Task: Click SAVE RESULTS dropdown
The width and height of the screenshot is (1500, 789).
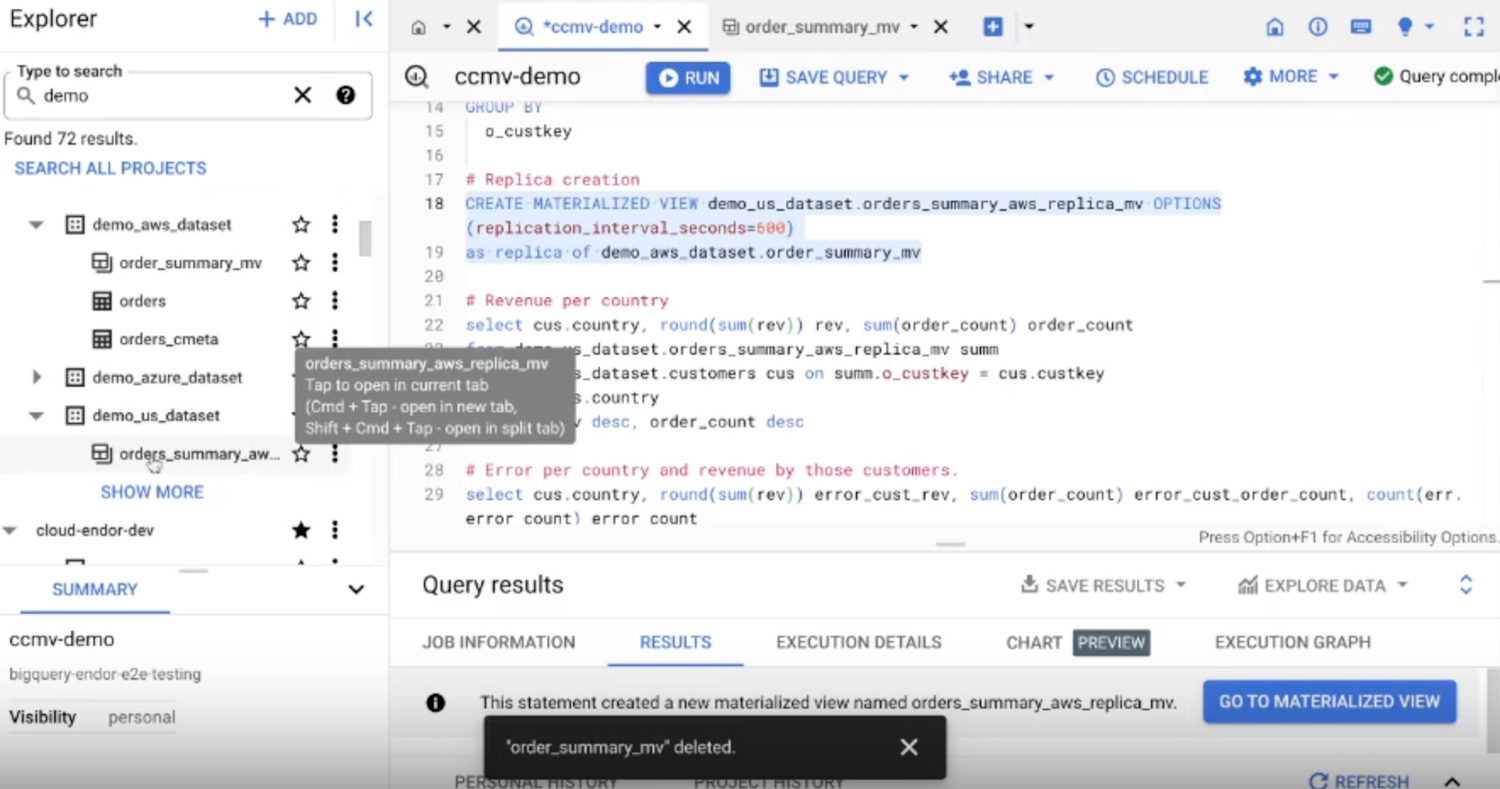Action: click(1103, 585)
